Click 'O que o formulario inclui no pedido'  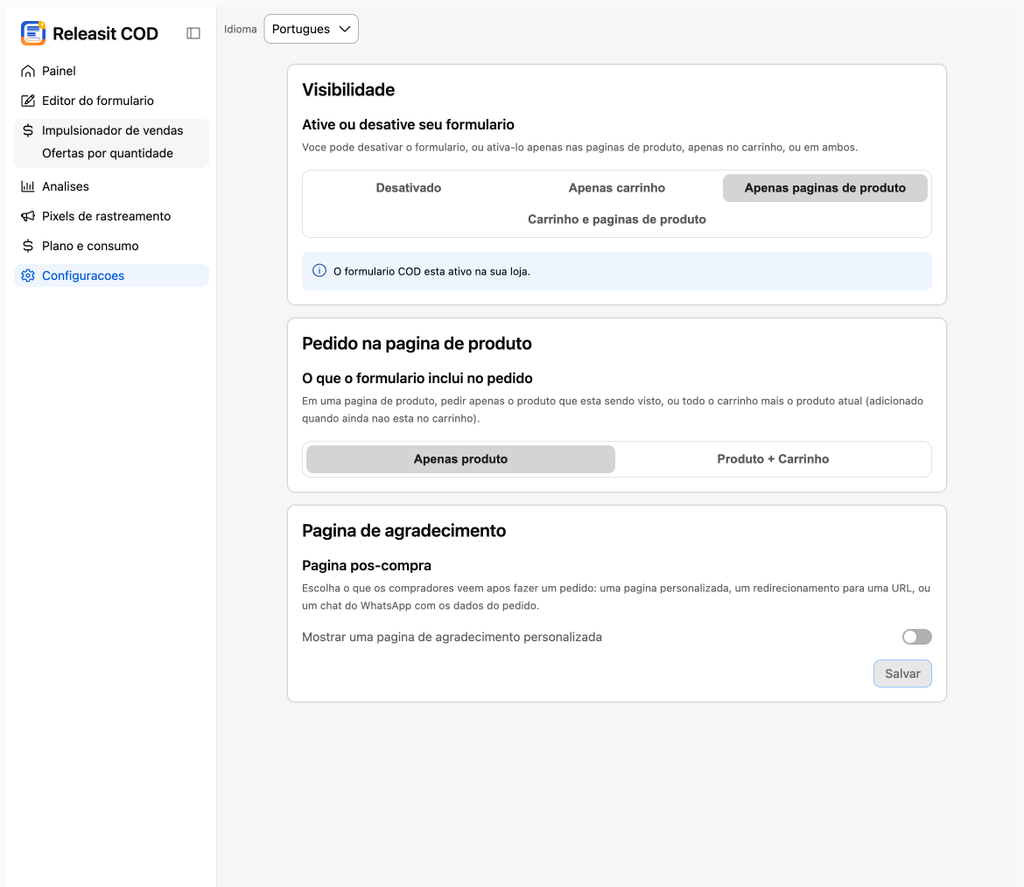[417, 378]
